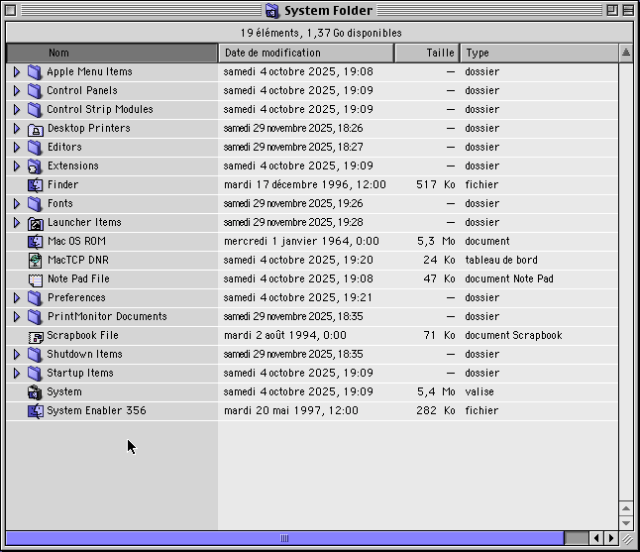Click the Note Pad File icon

point(35,279)
